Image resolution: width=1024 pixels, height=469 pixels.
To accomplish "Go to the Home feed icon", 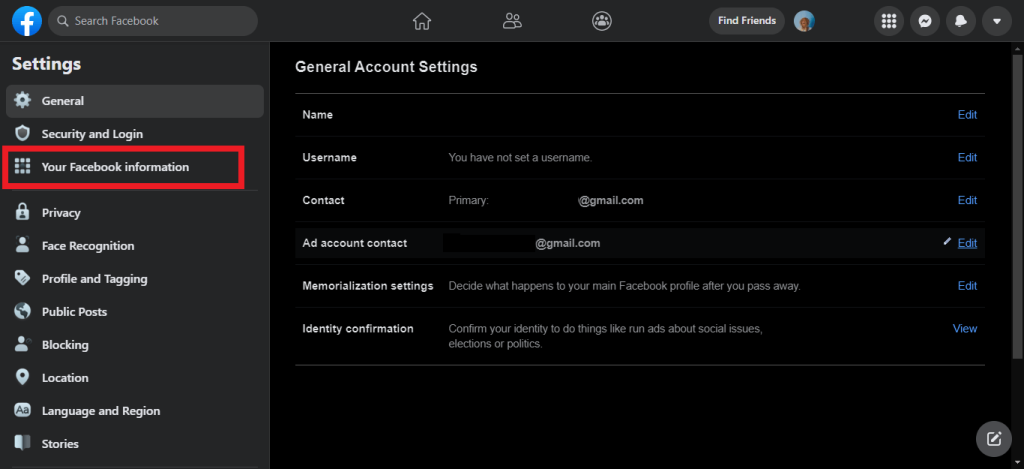I will tap(422, 21).
